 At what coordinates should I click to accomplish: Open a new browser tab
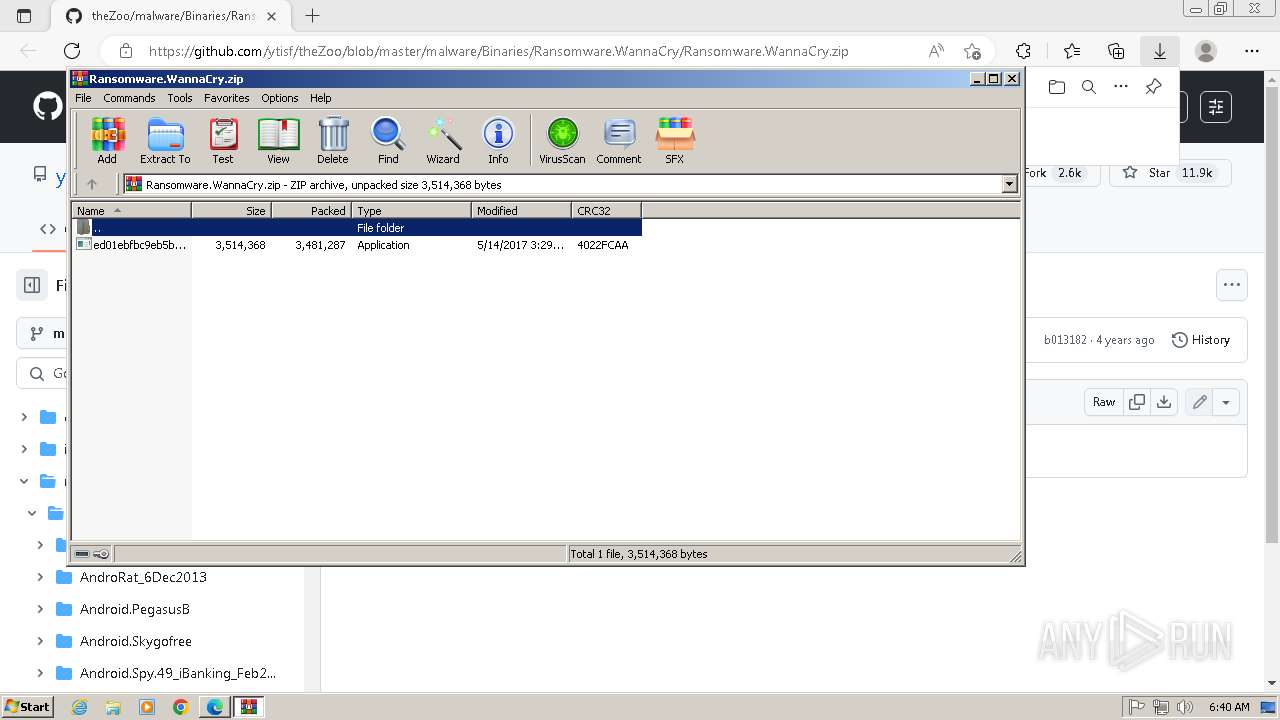(x=313, y=15)
